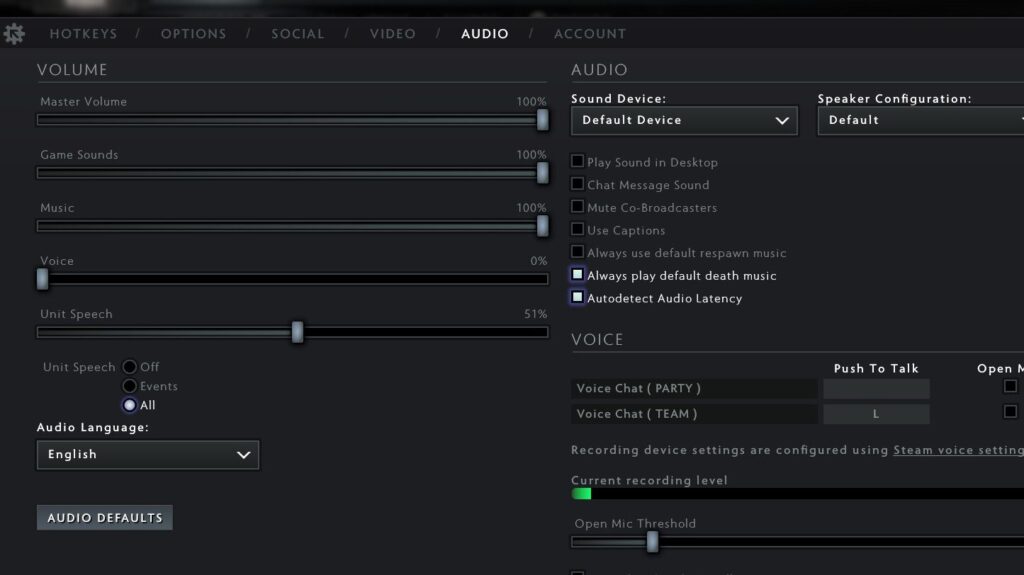Open the Speaker Configuration dropdown

920,120
